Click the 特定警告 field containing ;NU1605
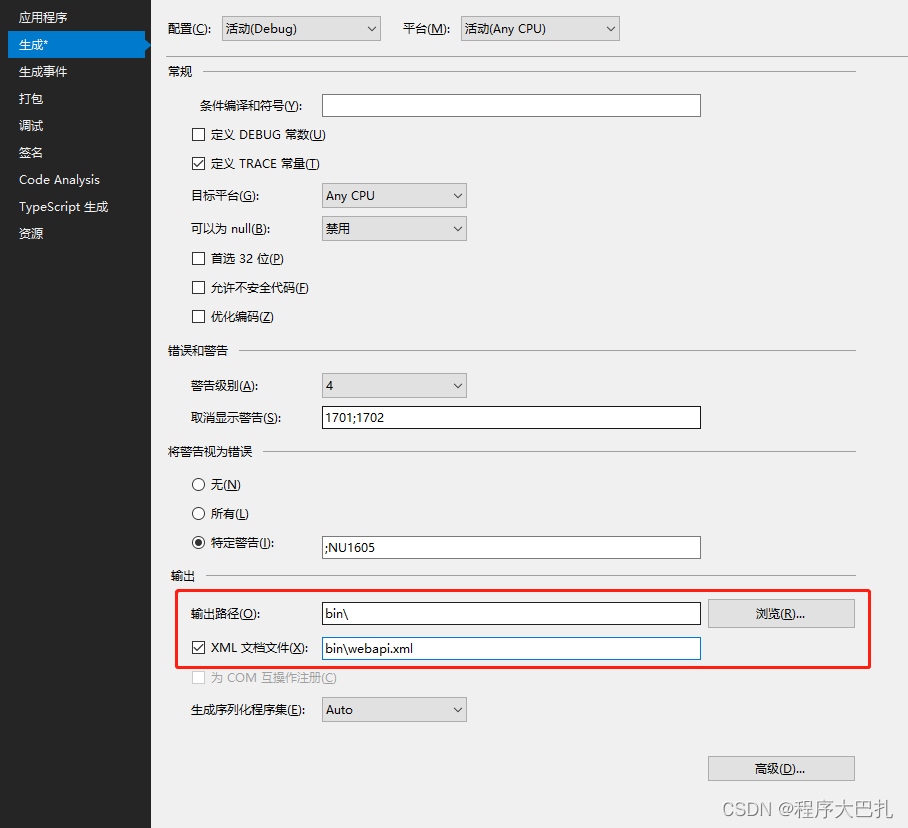The image size is (908, 828). tap(511, 548)
